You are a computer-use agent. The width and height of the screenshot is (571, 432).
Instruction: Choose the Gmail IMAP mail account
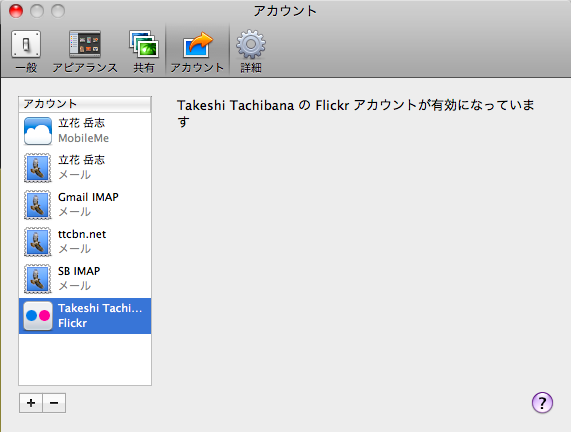coord(85,205)
